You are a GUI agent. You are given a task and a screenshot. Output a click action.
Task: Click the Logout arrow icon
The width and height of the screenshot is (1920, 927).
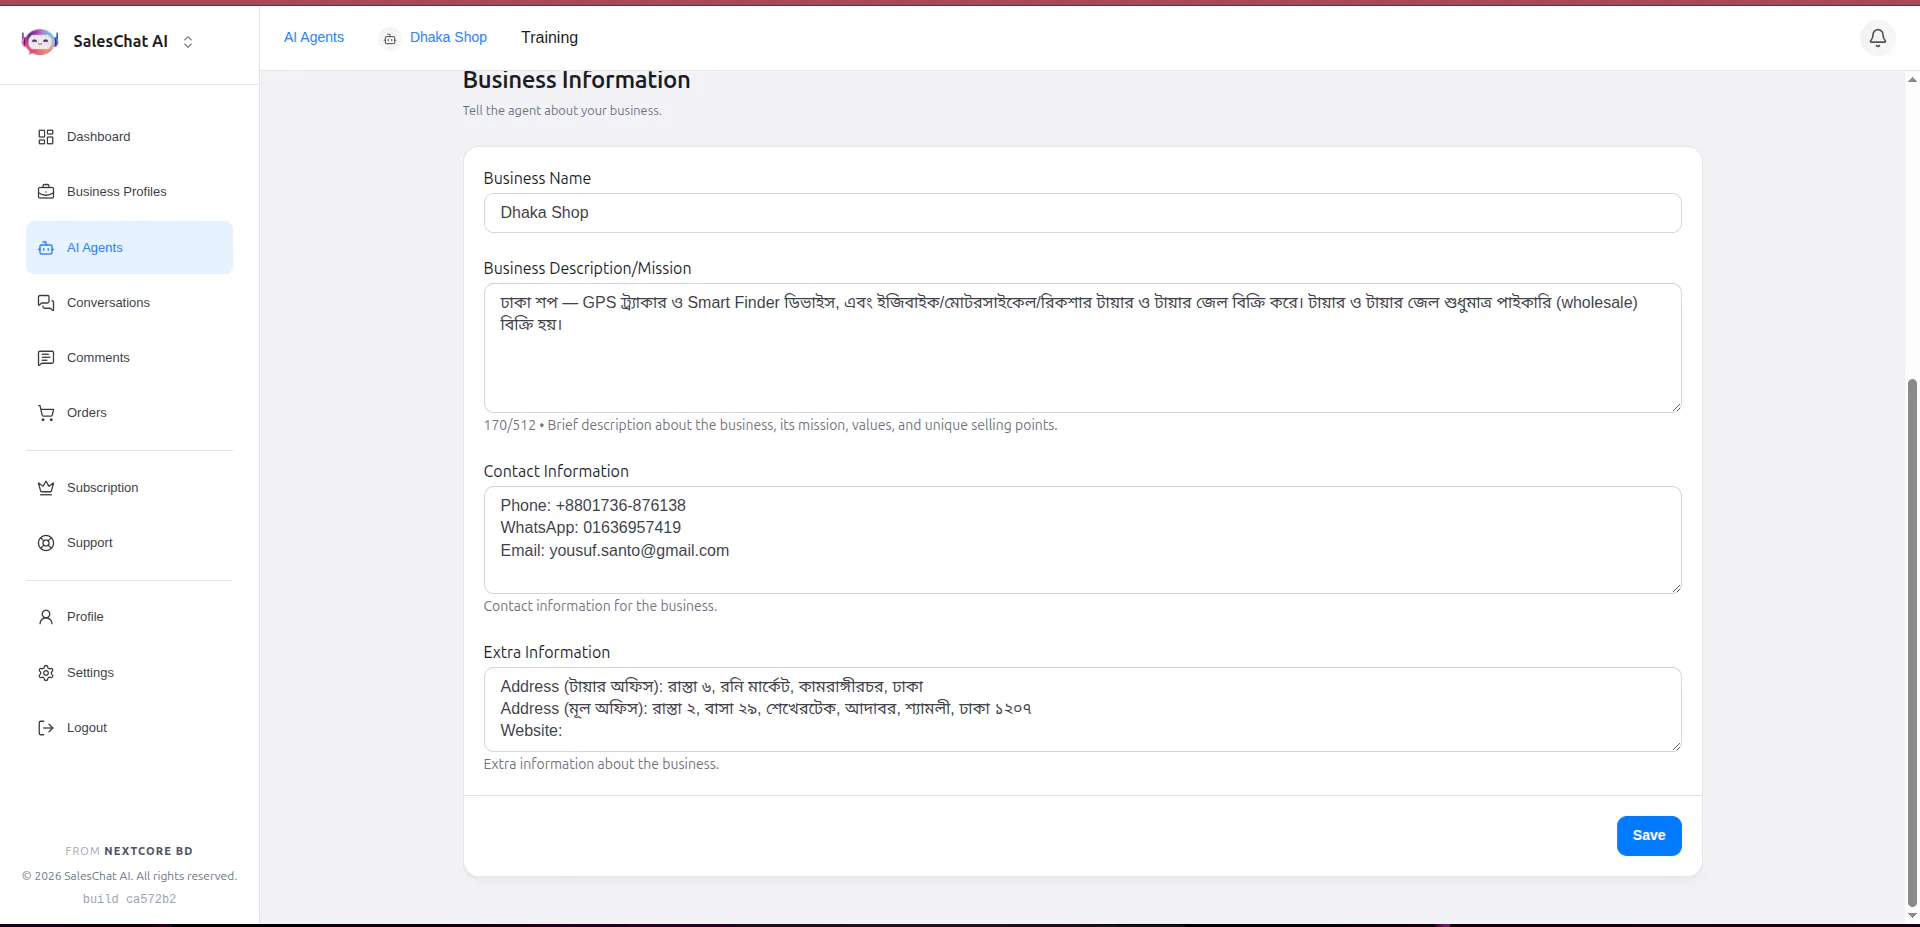coord(46,728)
